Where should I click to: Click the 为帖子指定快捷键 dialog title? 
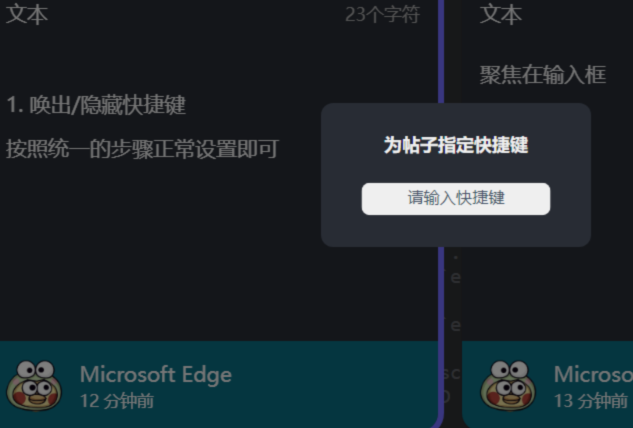(x=456, y=145)
